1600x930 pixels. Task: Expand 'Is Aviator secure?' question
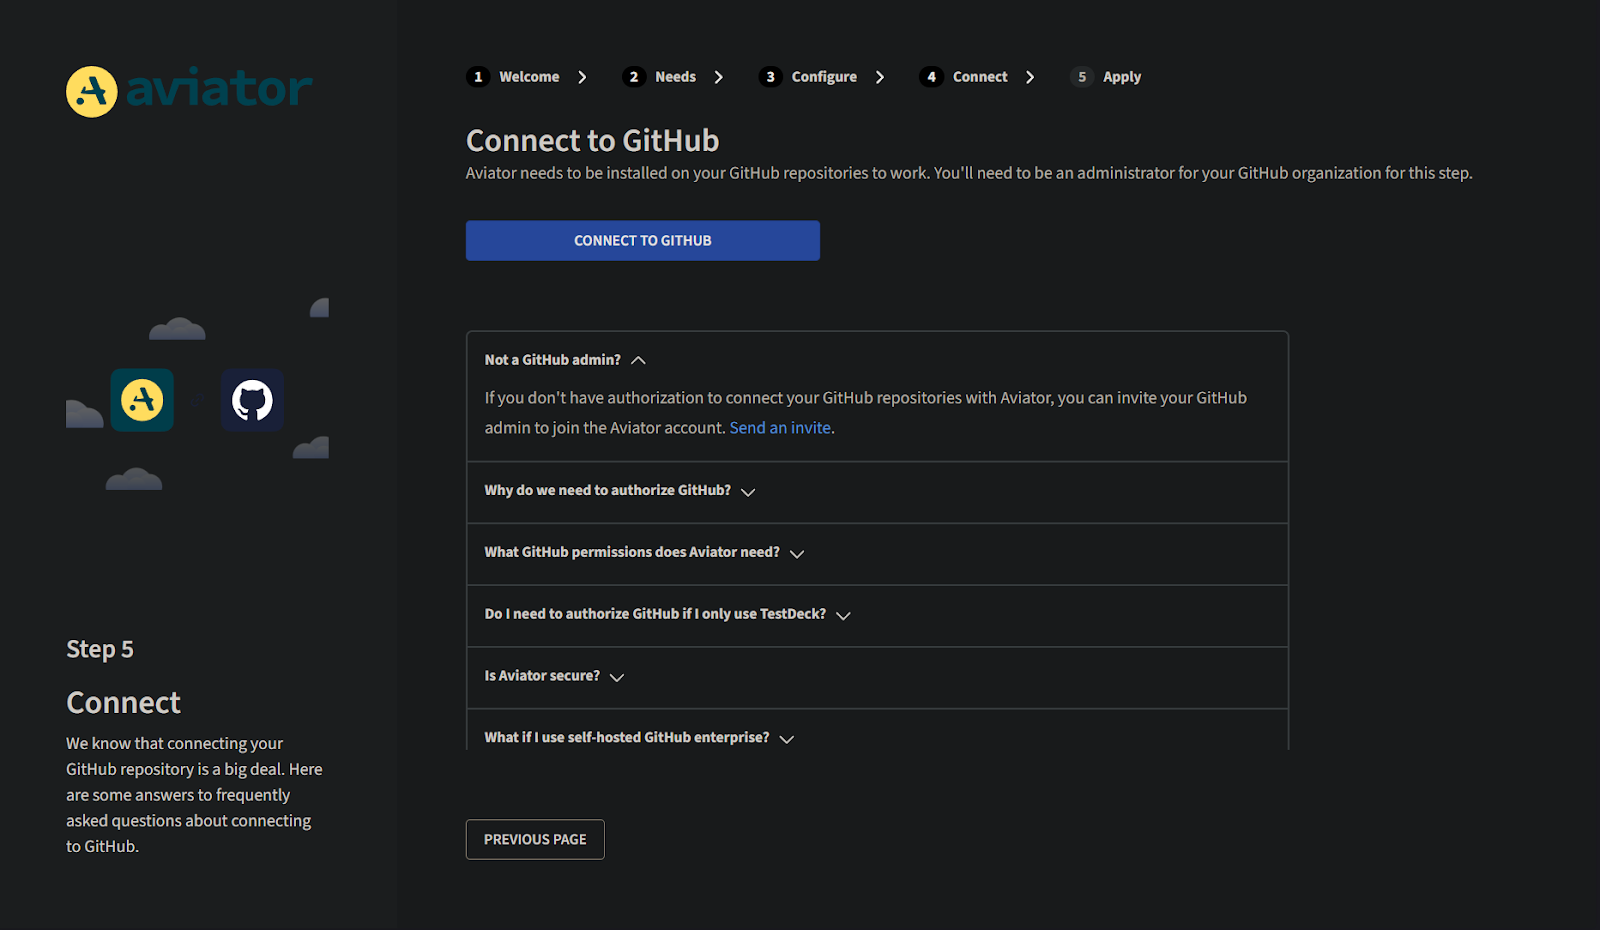[x=877, y=677]
